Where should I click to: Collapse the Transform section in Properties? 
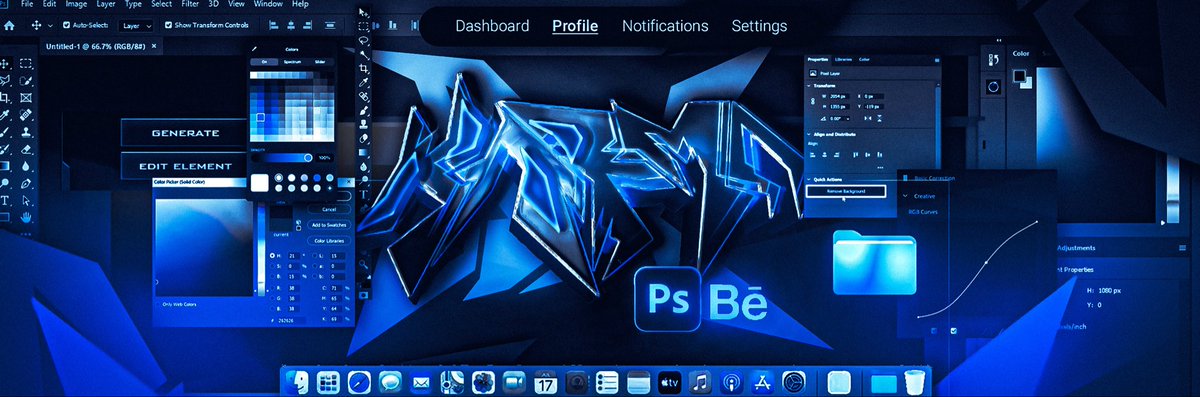[x=809, y=86]
